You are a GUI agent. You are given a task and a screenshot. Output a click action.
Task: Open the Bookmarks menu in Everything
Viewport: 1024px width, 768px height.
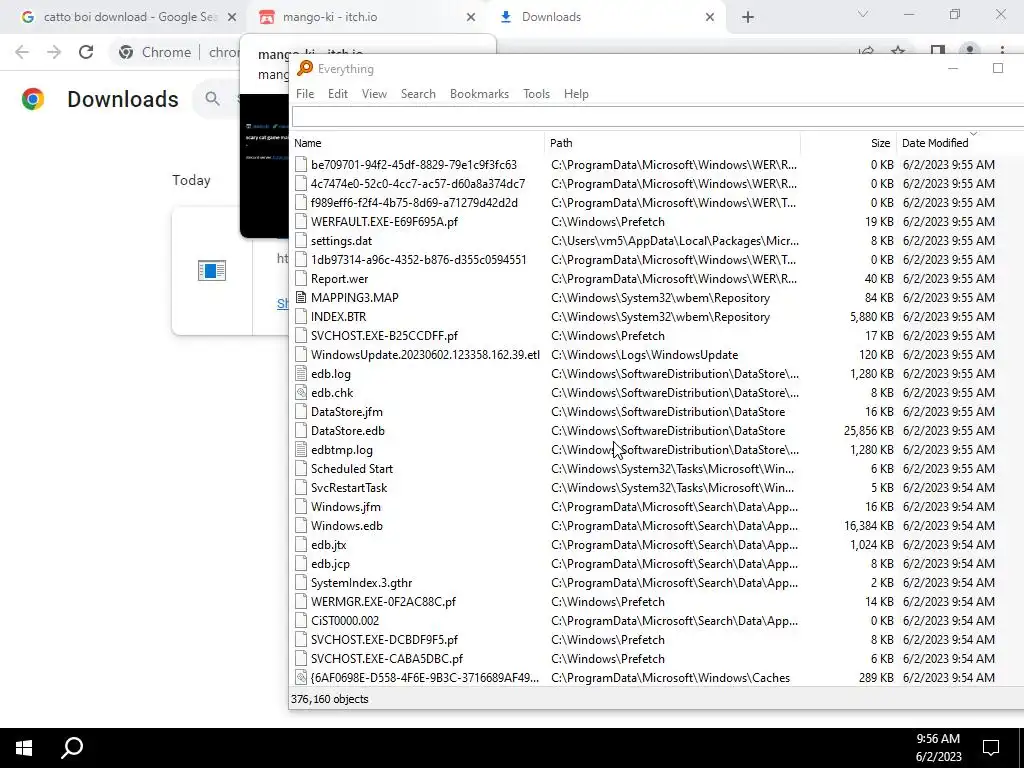pyautogui.click(x=479, y=93)
